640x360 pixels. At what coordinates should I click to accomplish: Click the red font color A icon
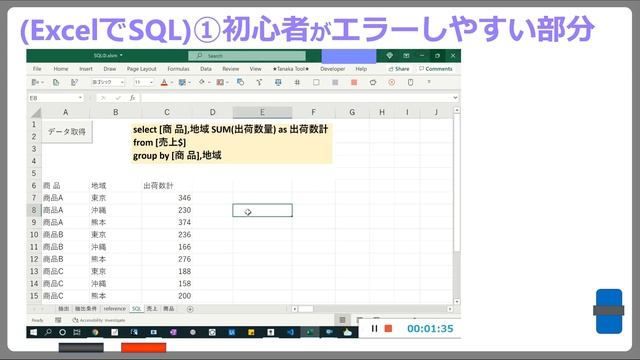164,82
